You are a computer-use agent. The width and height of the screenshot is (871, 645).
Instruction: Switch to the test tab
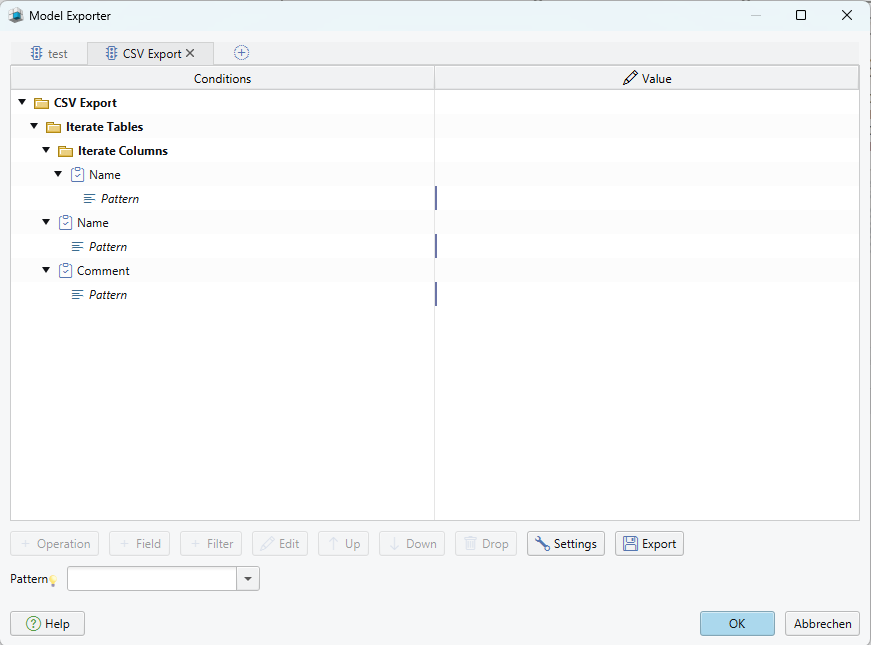(49, 54)
